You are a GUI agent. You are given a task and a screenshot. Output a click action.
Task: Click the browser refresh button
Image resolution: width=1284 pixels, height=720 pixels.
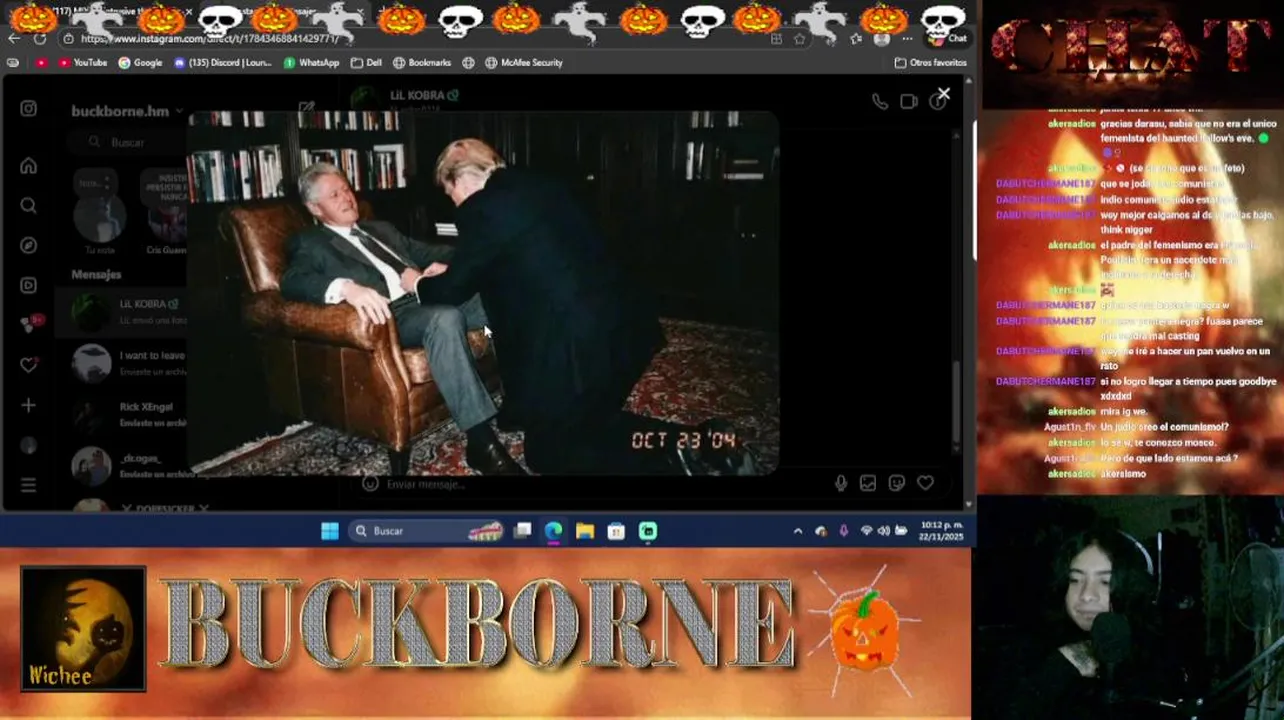(40, 38)
